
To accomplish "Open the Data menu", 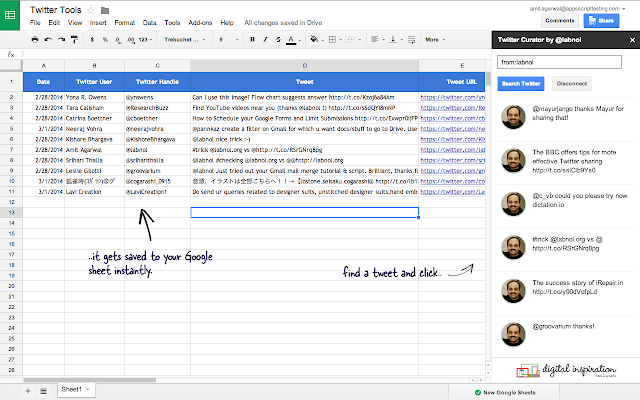I will point(149,23).
